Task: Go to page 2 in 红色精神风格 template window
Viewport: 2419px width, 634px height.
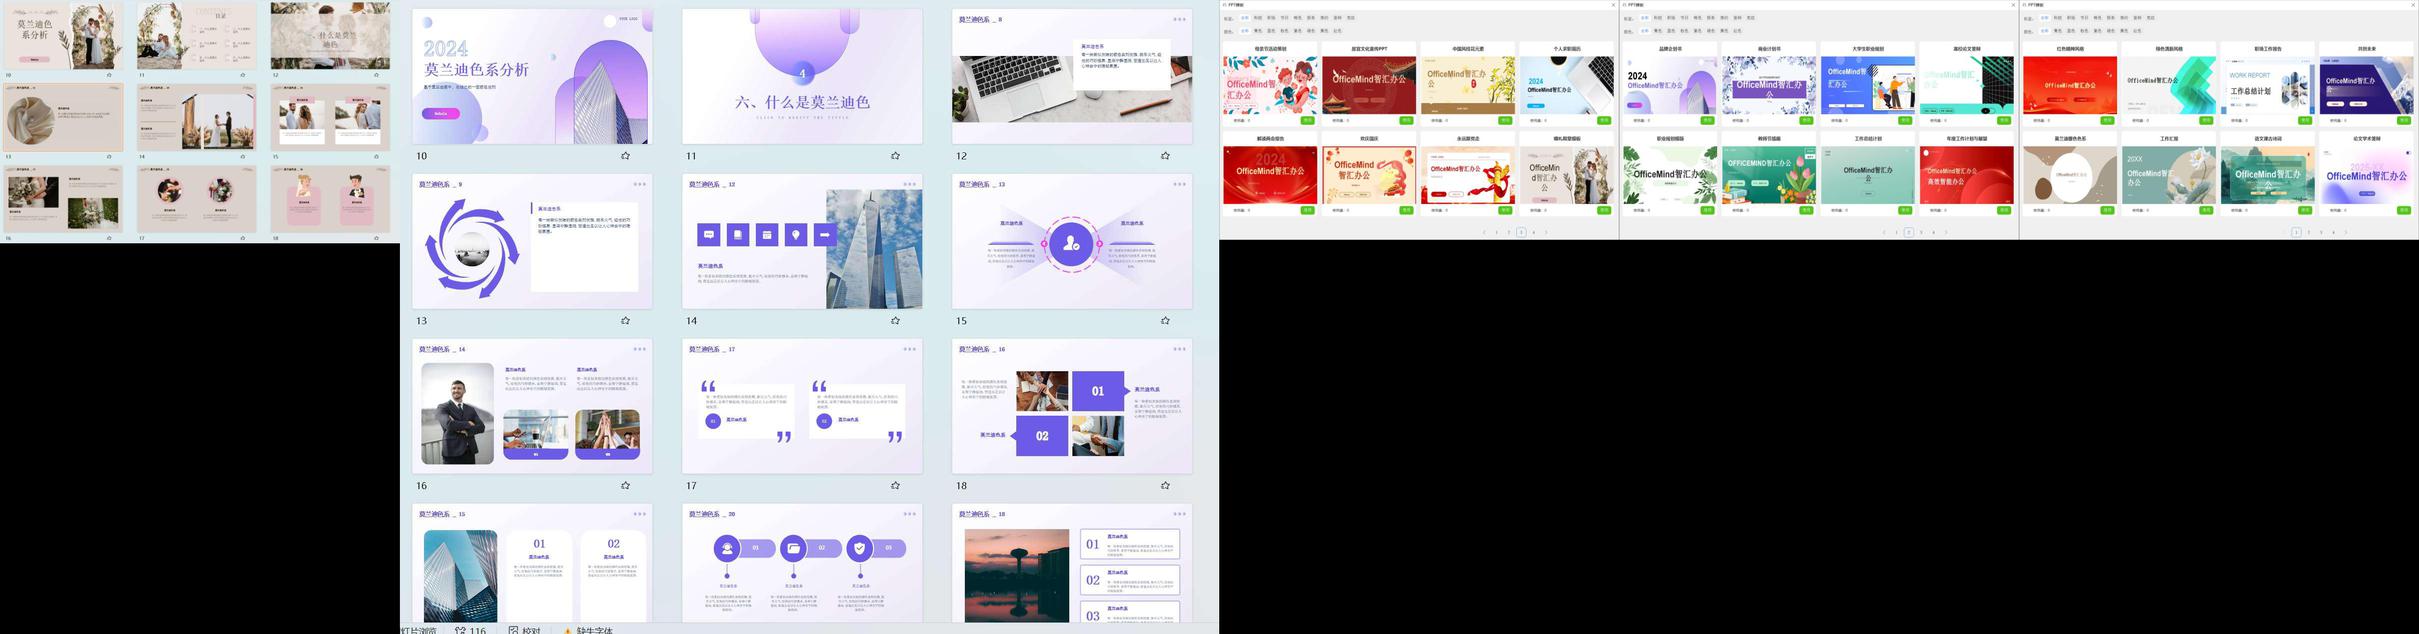Action: pos(2308,232)
